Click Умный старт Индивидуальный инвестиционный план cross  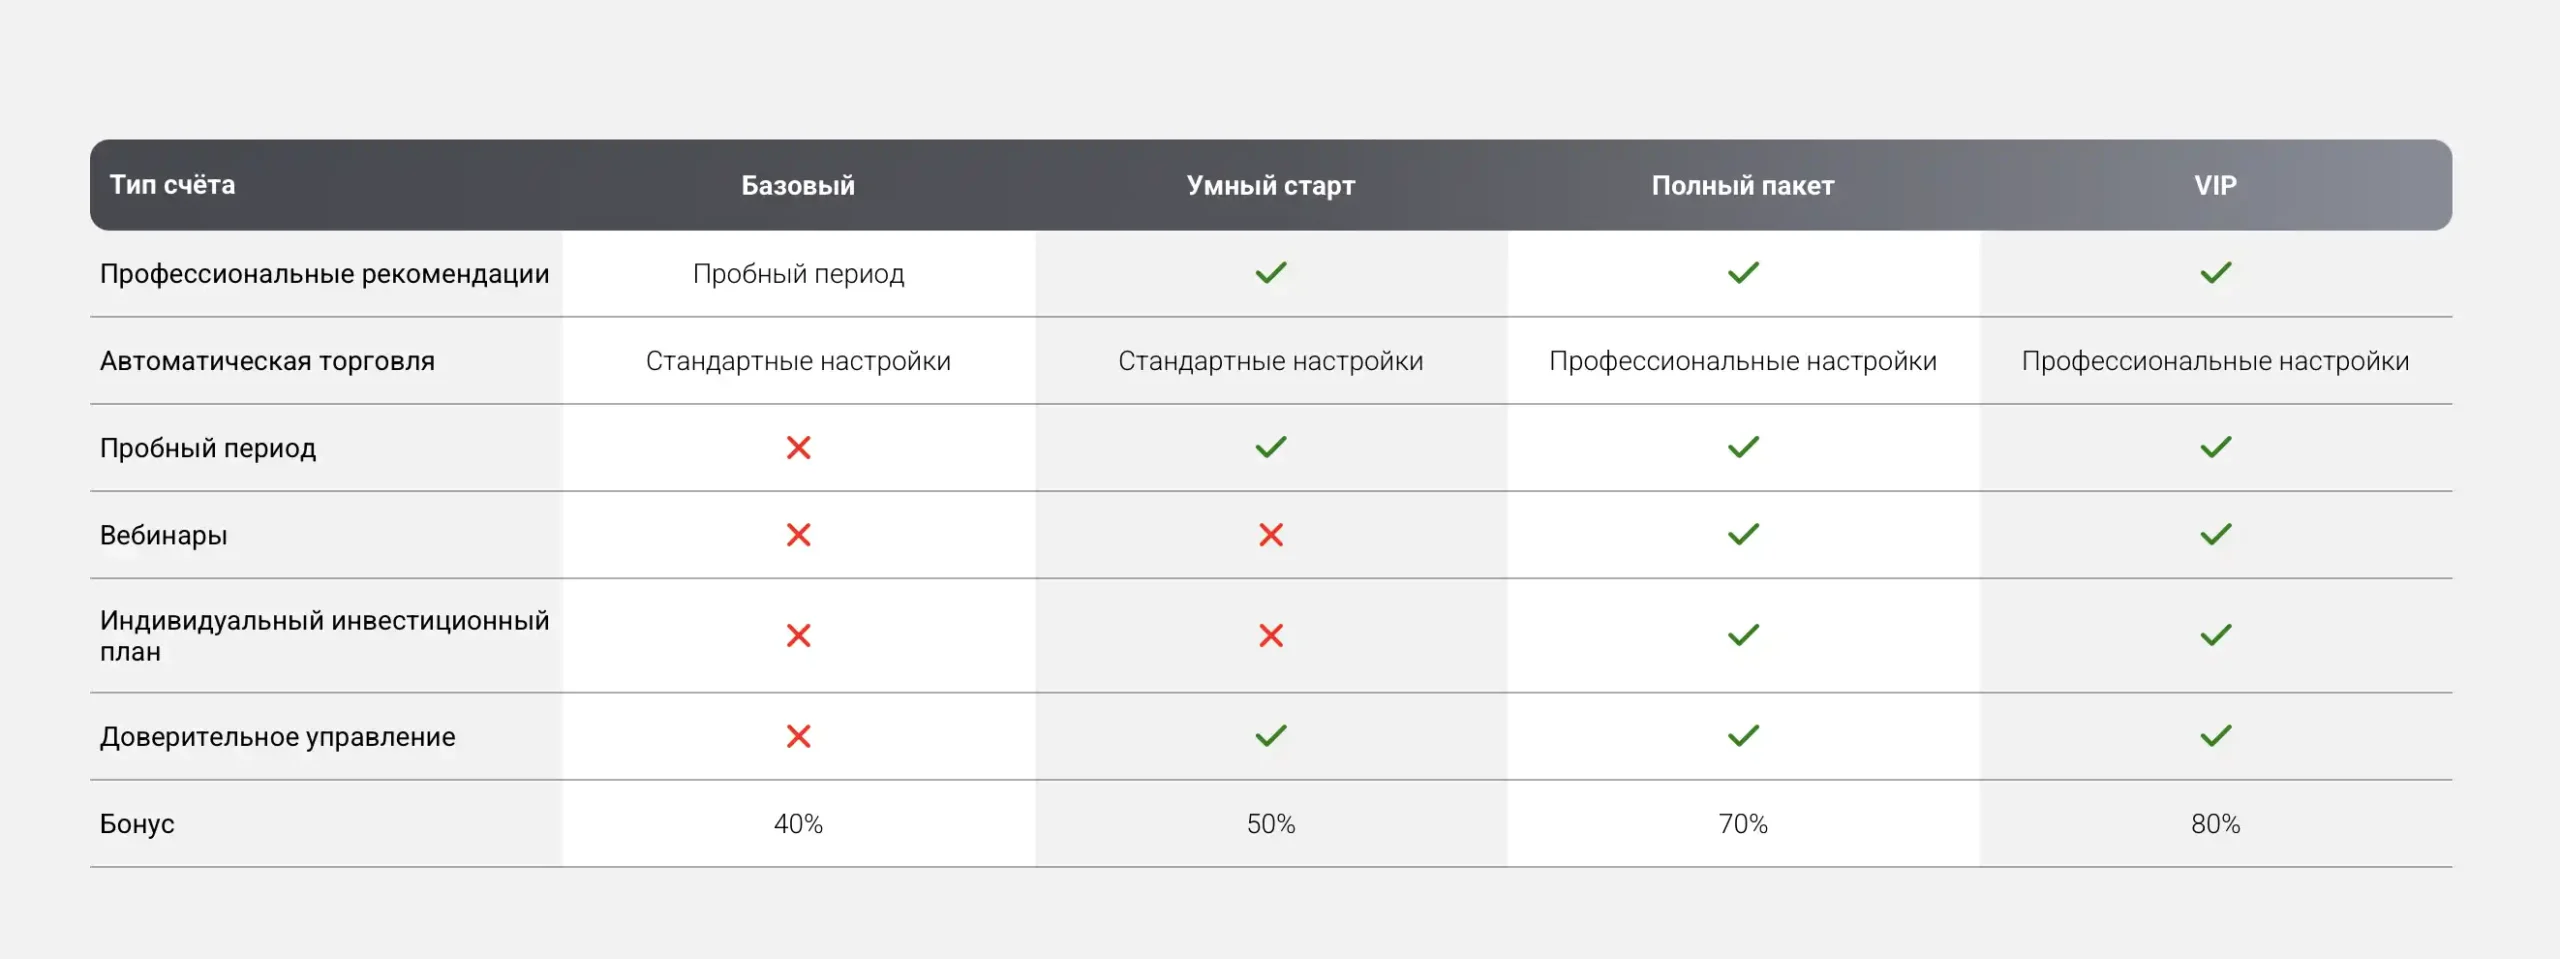[x=1270, y=635]
